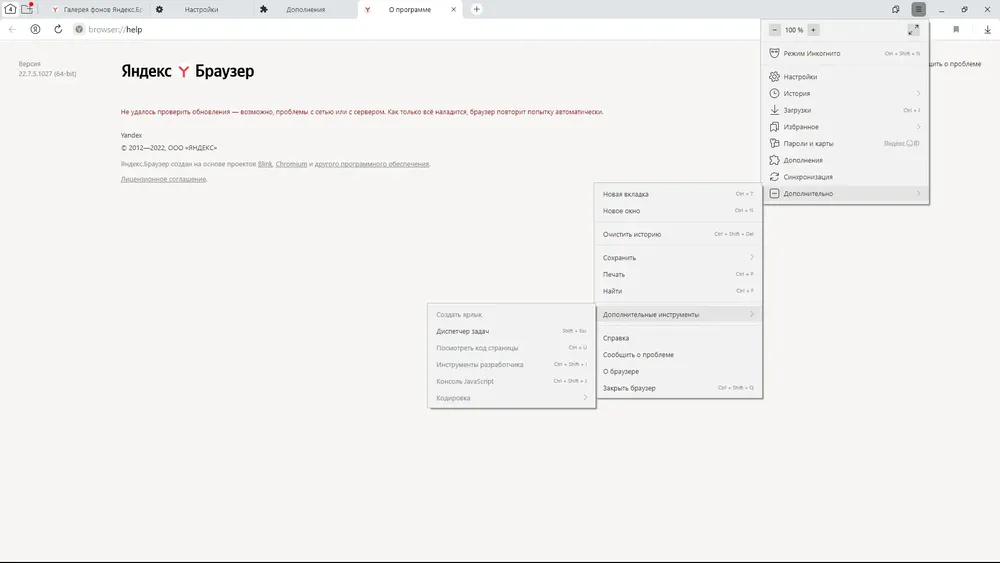Expand Дополнительные инструменты submenu
The height and width of the screenshot is (563, 1000).
[678, 314]
